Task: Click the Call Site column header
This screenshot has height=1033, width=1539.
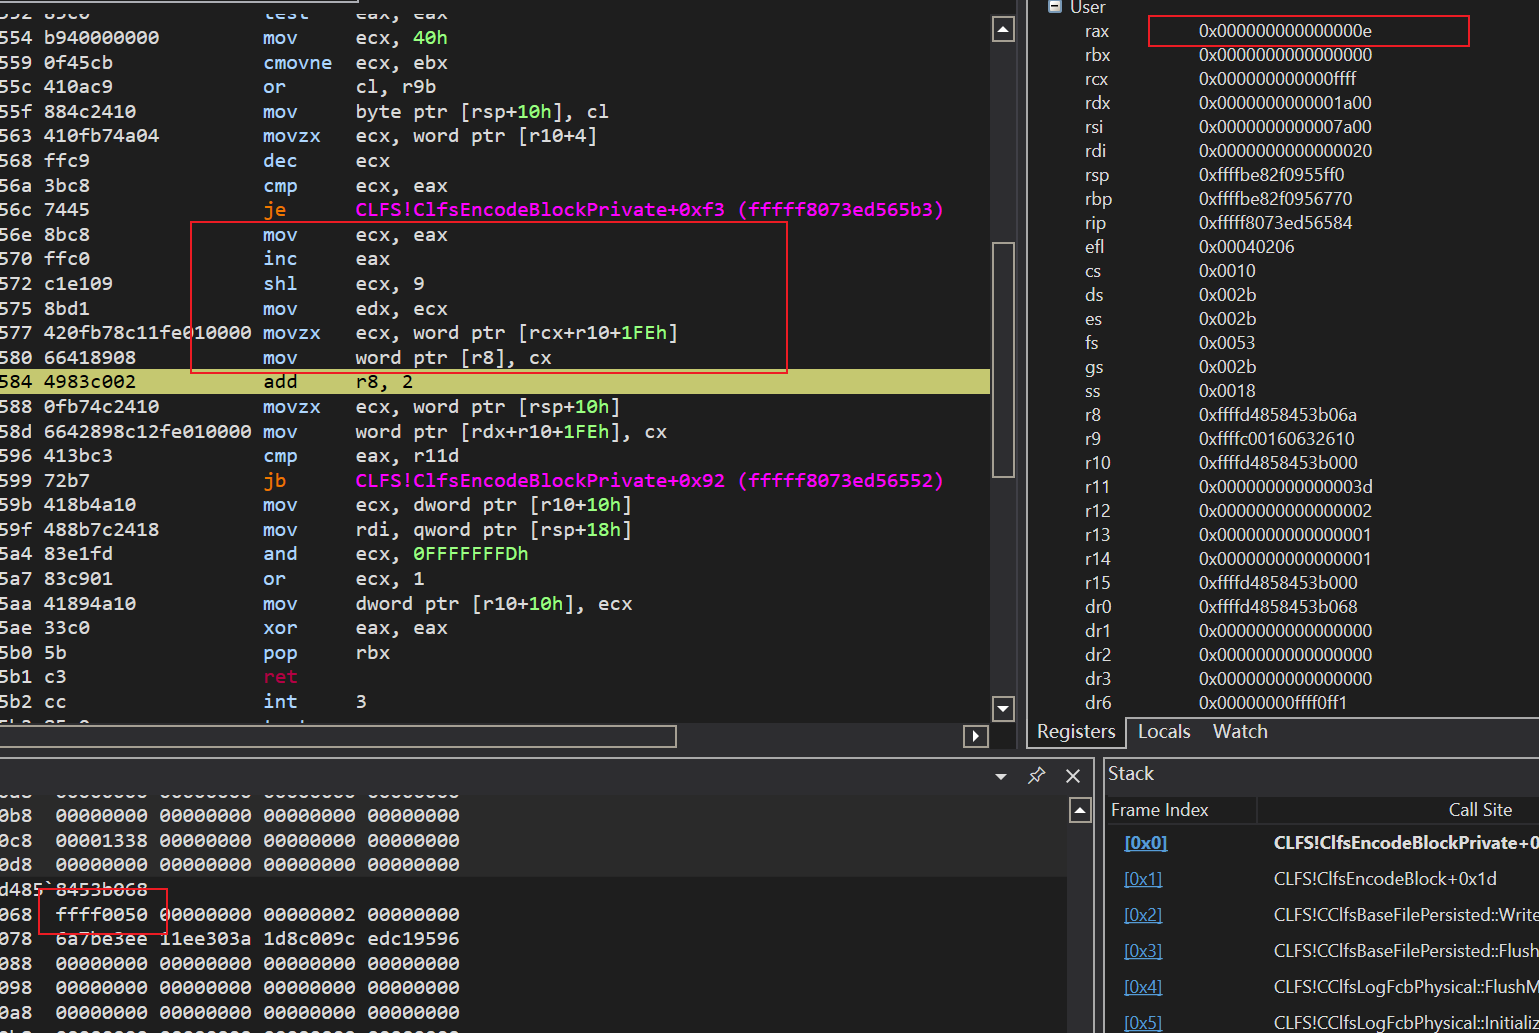Action: coord(1480,810)
